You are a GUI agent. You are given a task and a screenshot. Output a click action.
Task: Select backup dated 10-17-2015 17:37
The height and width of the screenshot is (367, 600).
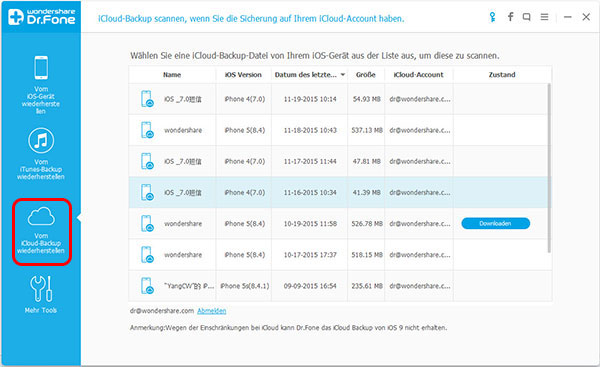click(339, 254)
